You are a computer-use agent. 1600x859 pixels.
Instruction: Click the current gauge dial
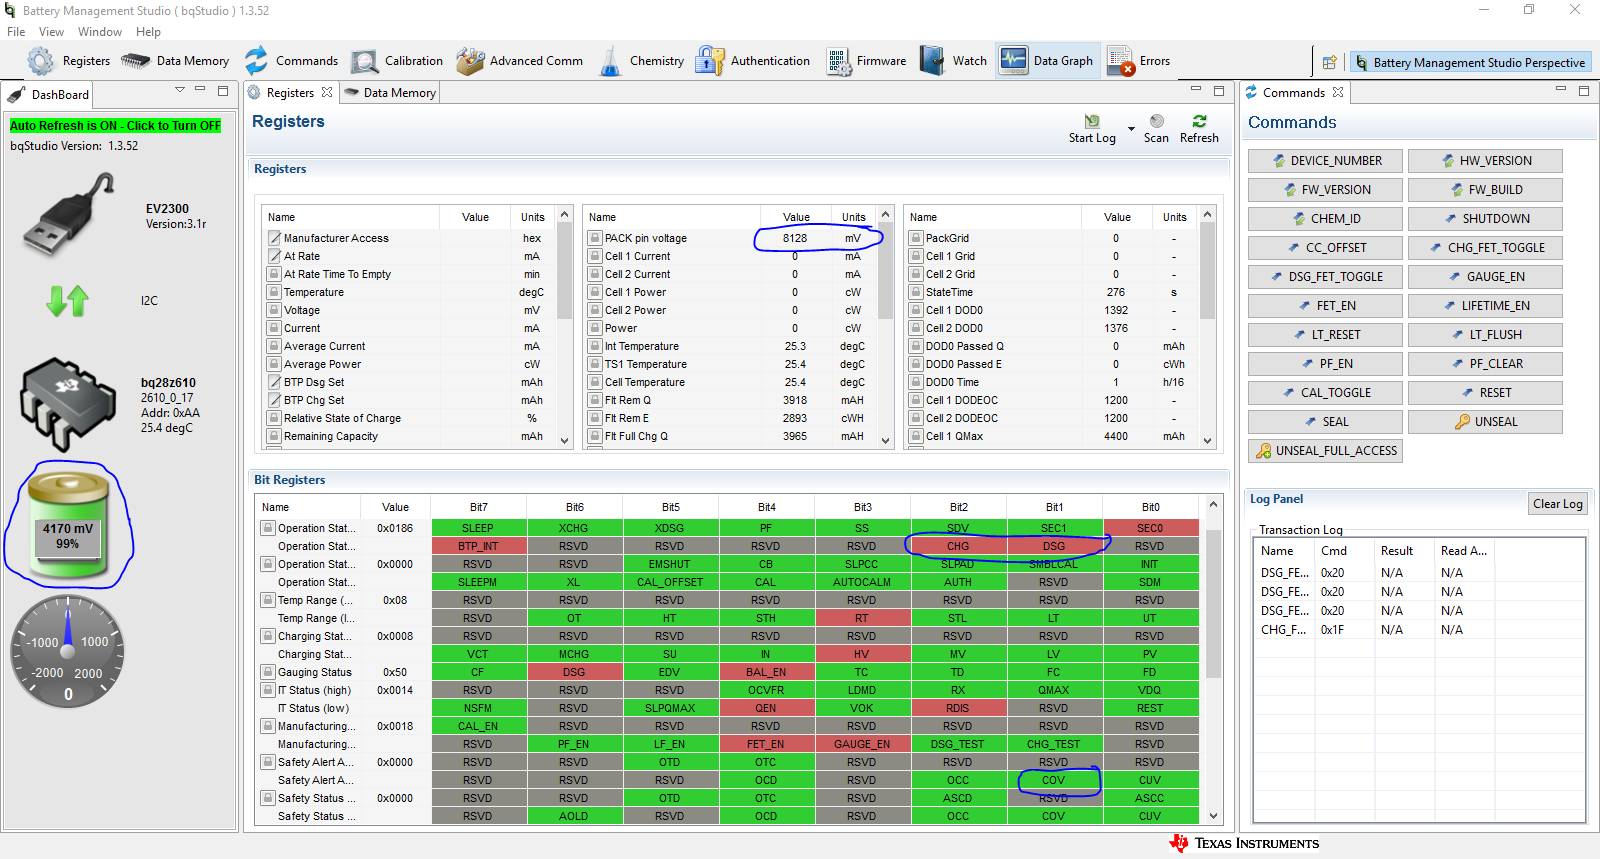coord(68,652)
